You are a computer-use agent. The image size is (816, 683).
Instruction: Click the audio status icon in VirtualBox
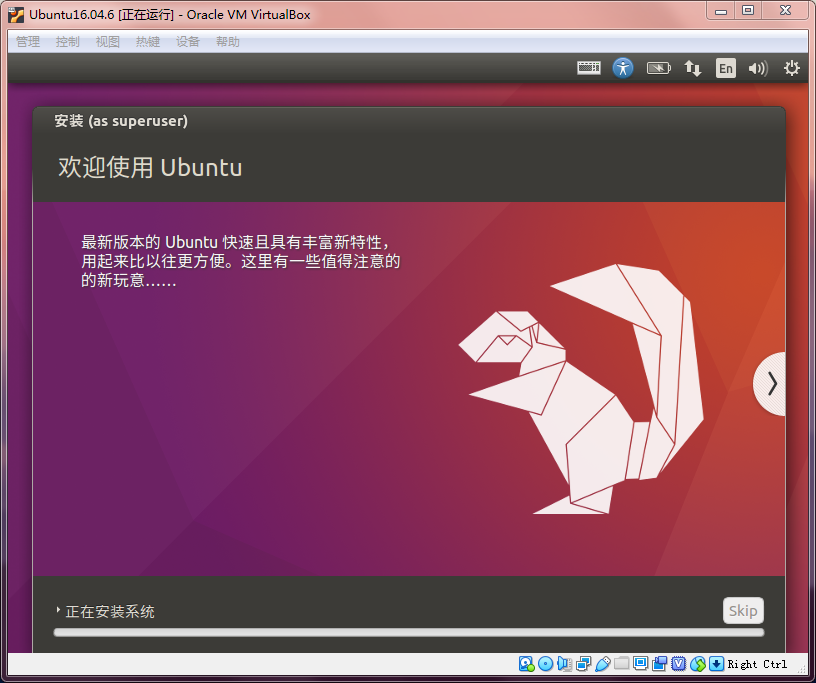click(x=564, y=664)
